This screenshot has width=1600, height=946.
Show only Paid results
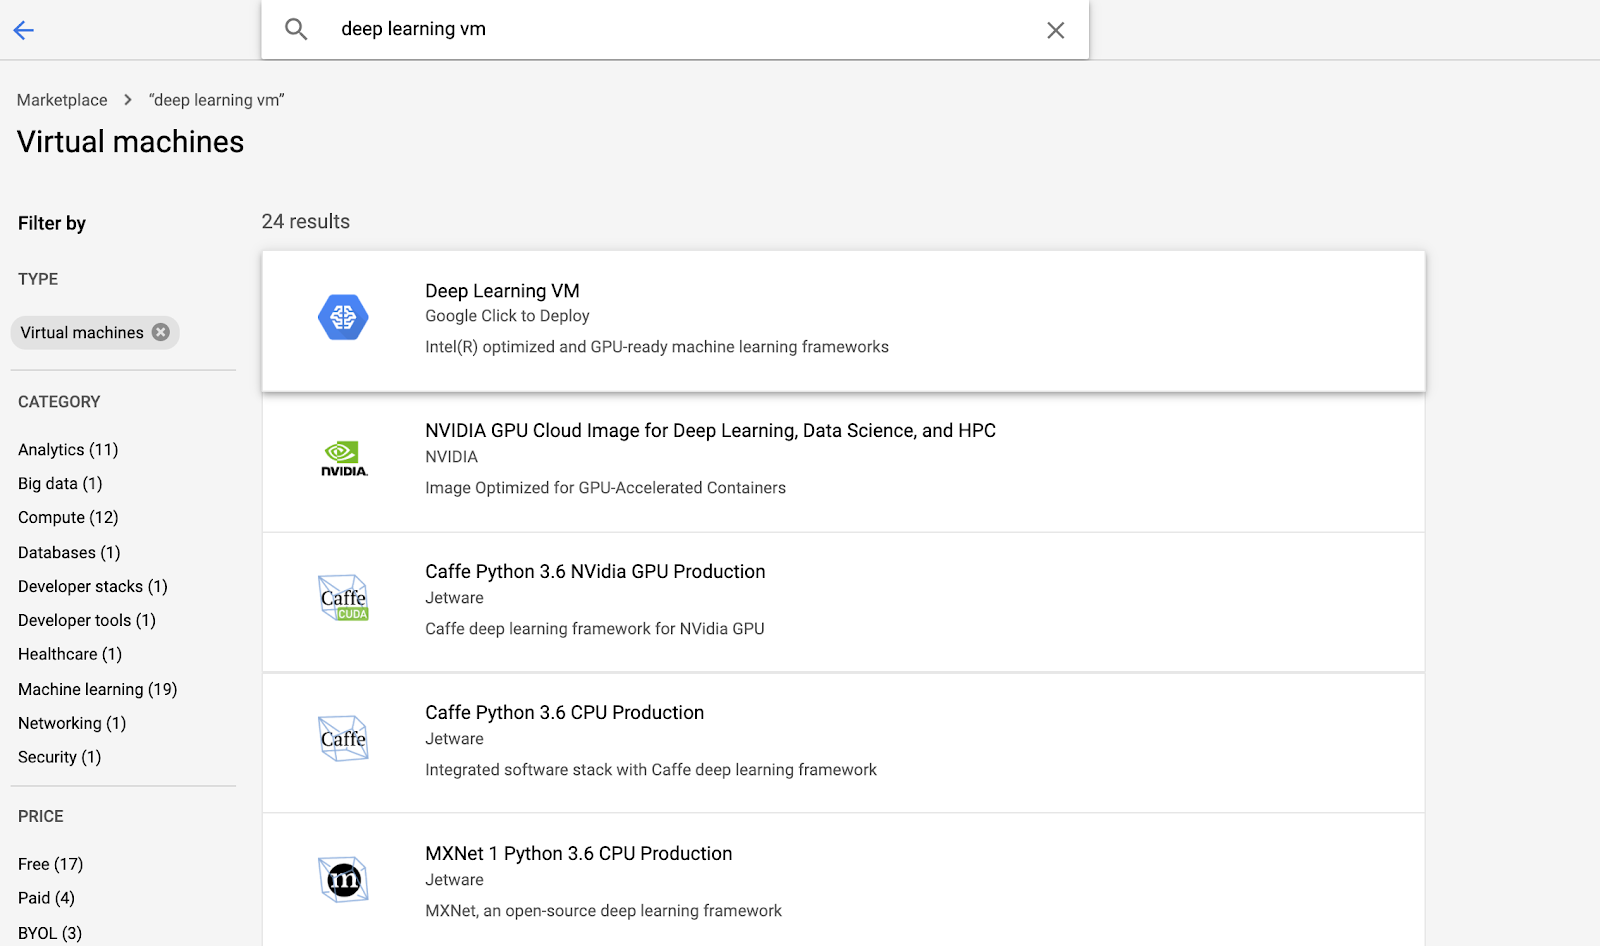pyautogui.click(x=47, y=899)
